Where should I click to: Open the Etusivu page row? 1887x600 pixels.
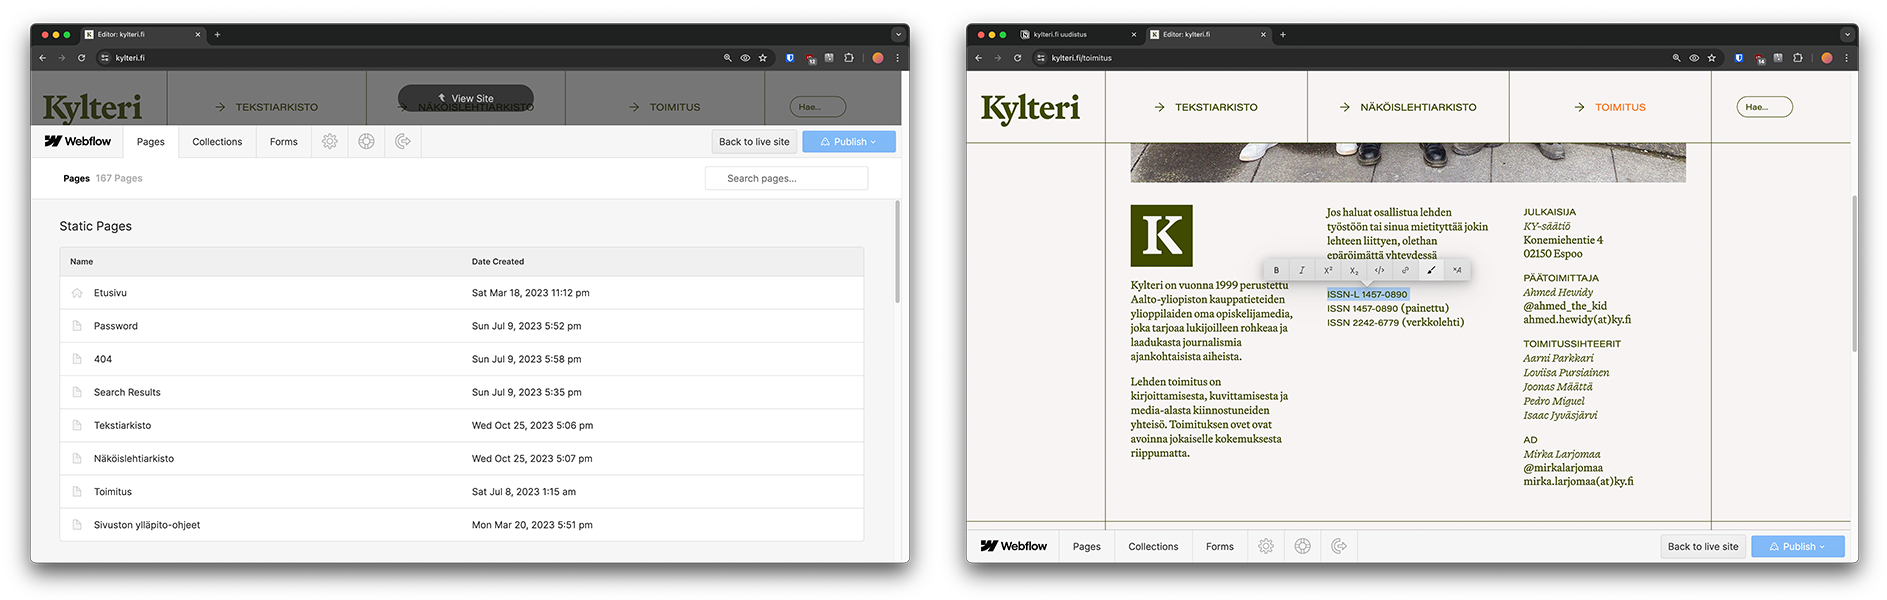pyautogui.click(x=462, y=293)
